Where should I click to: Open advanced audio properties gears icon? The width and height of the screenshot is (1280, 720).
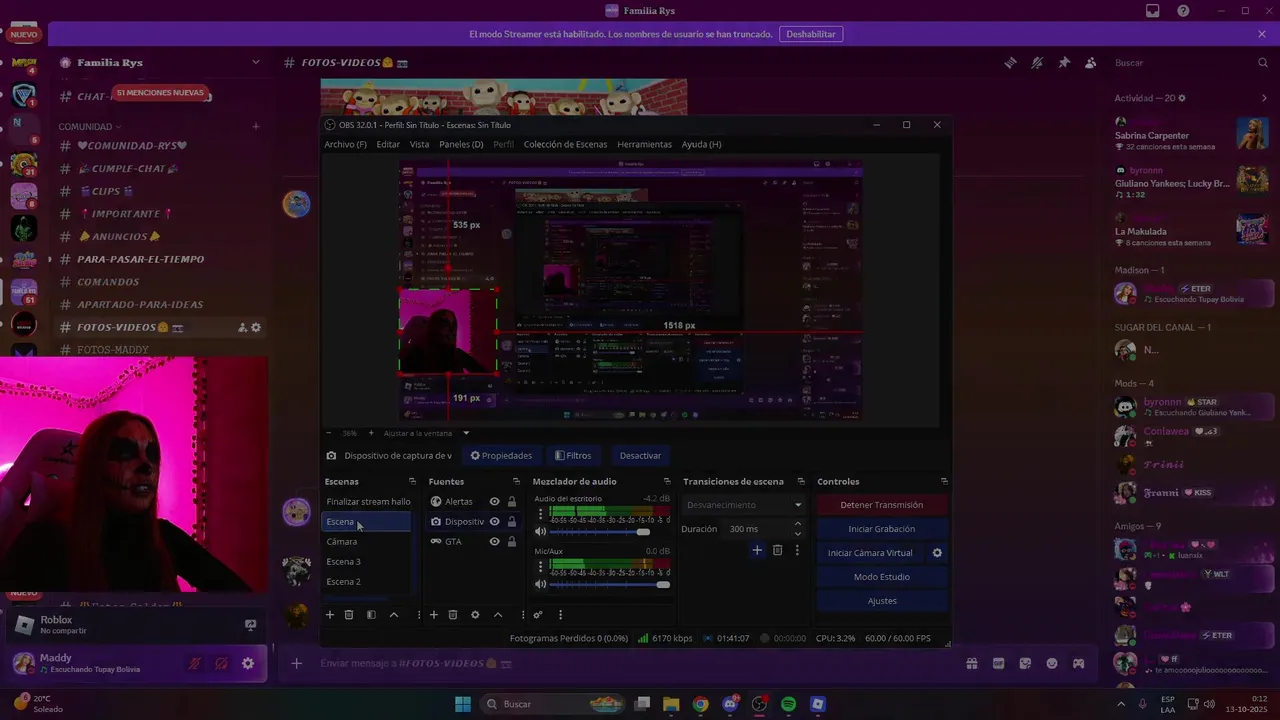tap(538, 615)
